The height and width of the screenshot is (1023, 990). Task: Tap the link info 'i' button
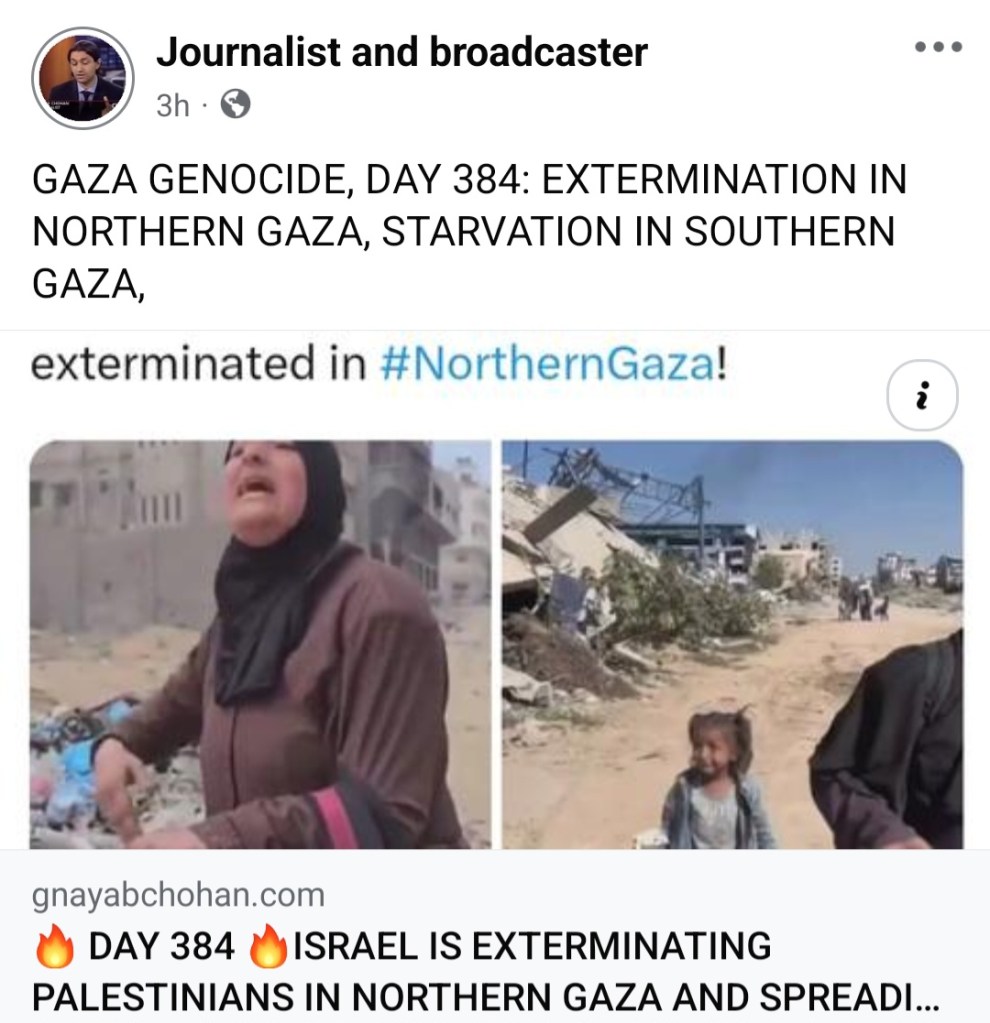[x=921, y=395]
